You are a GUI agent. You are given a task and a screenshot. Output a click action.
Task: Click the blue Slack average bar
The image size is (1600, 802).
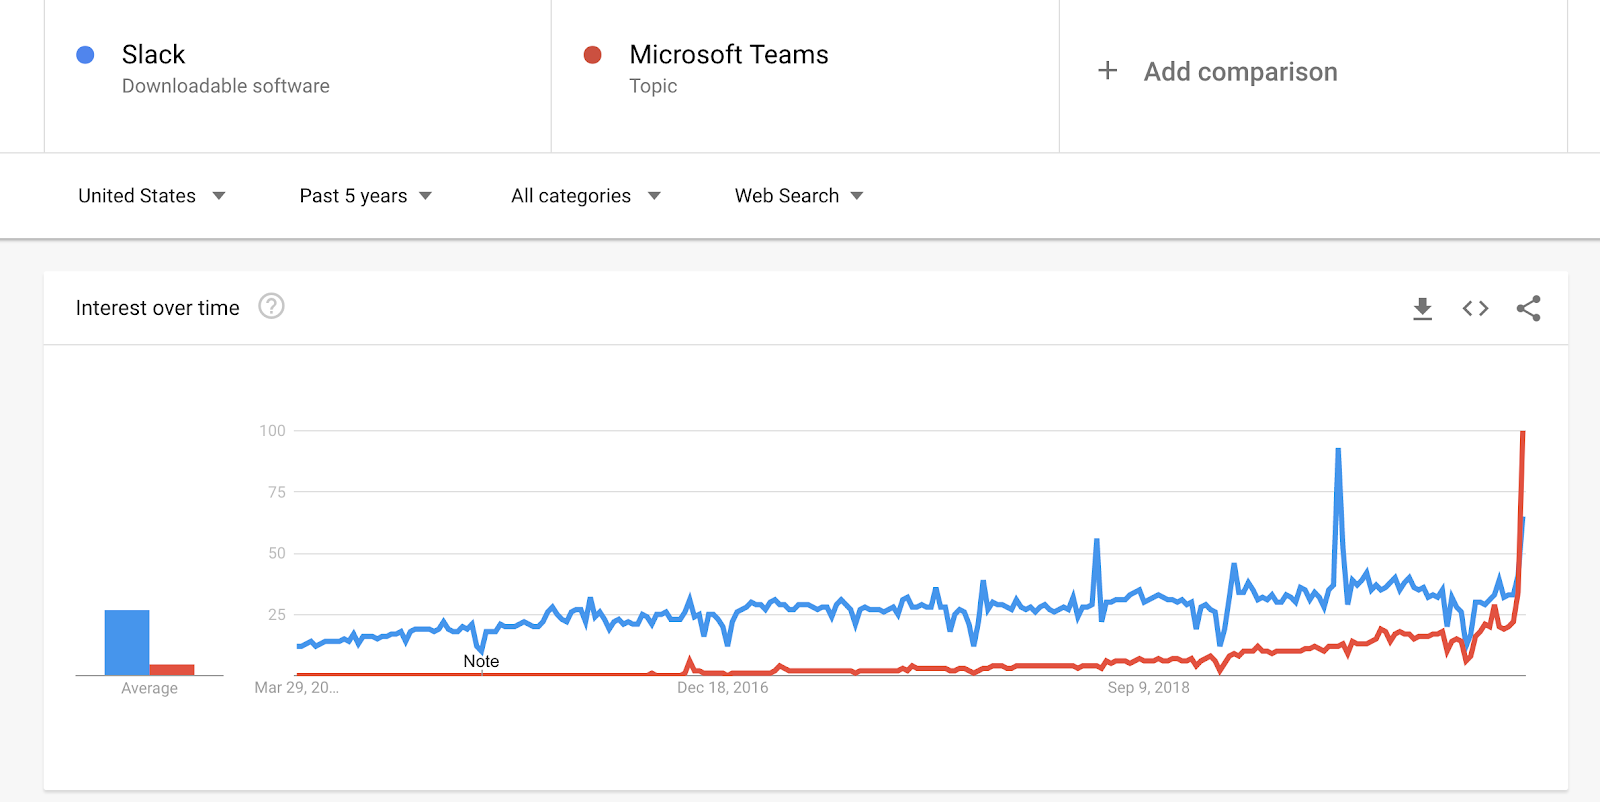pos(127,642)
